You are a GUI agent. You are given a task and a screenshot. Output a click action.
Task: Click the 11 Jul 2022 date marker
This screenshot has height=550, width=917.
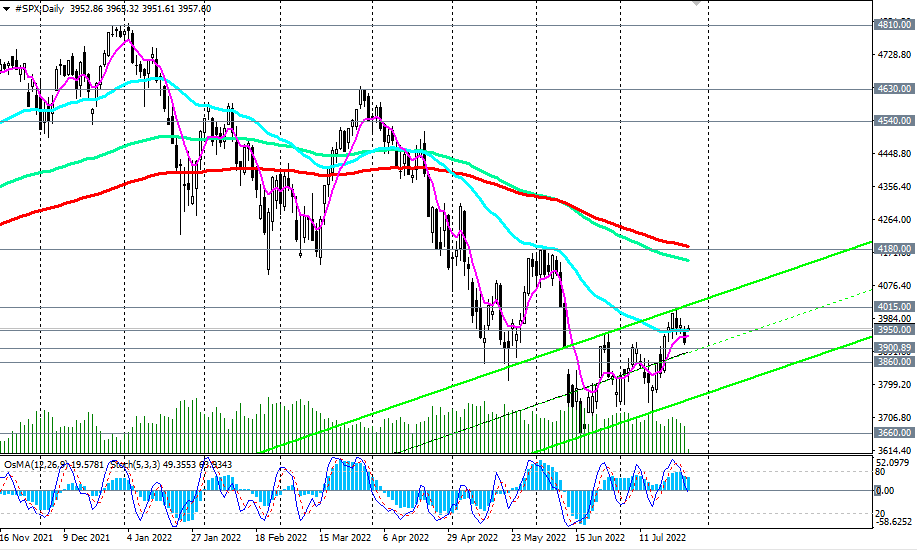click(661, 537)
